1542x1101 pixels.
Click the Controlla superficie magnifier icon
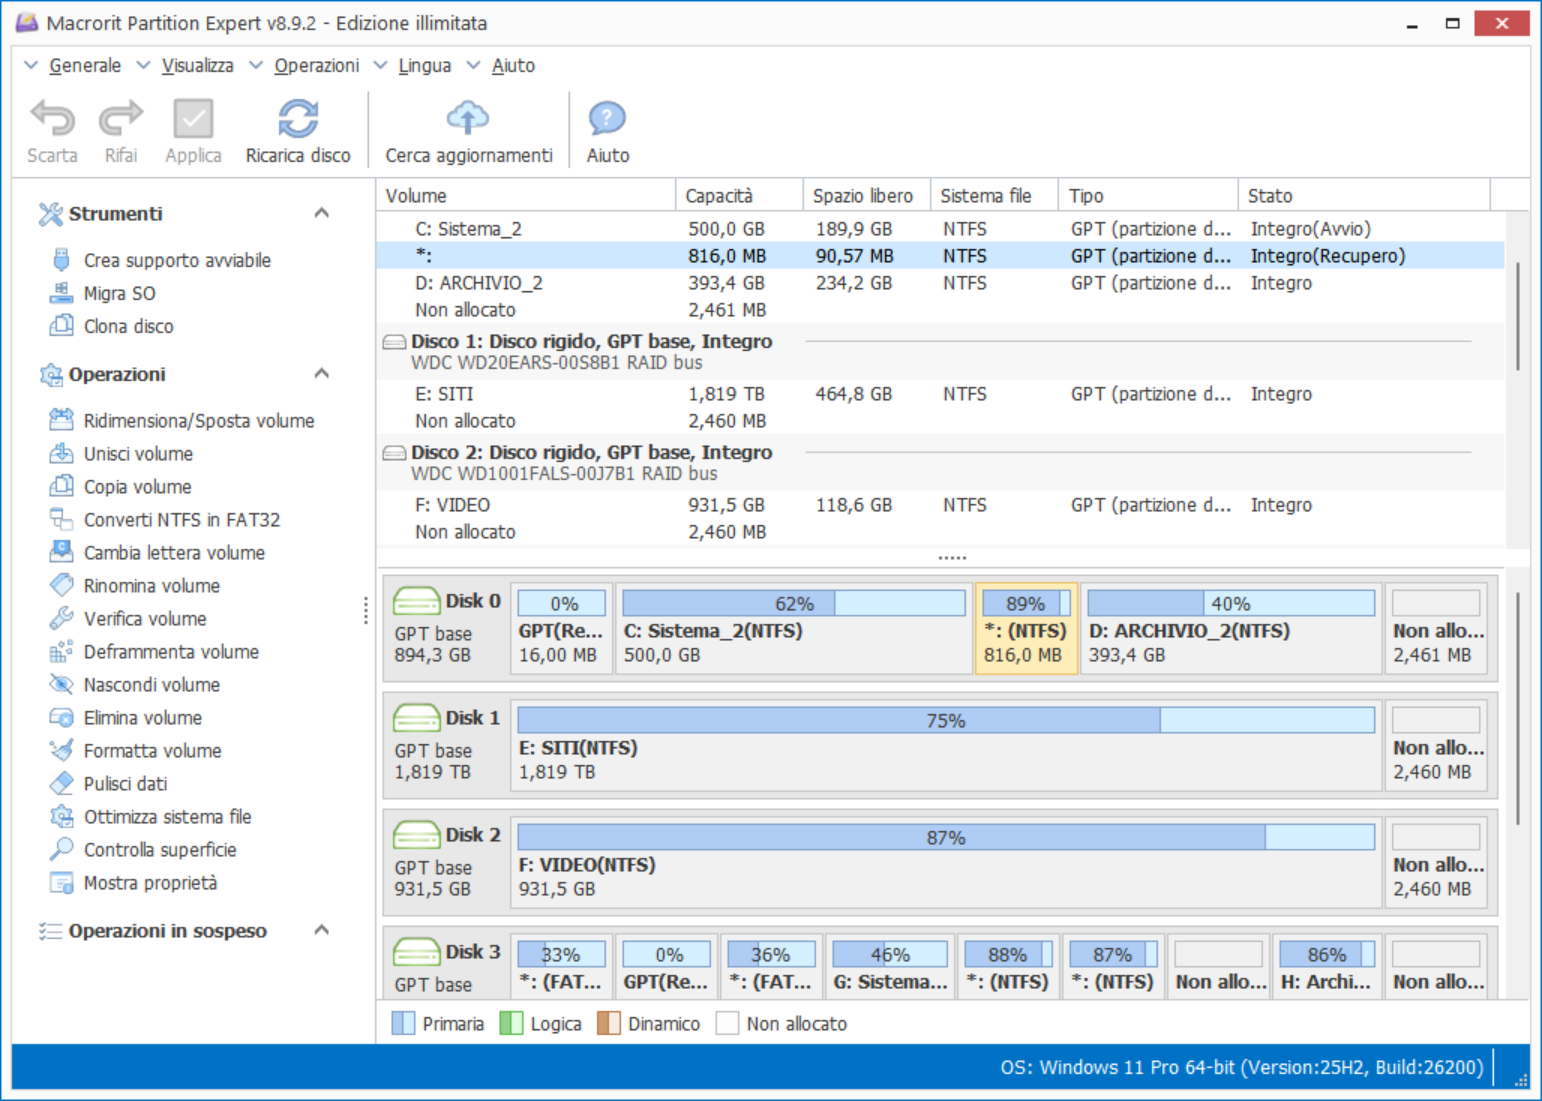point(61,849)
